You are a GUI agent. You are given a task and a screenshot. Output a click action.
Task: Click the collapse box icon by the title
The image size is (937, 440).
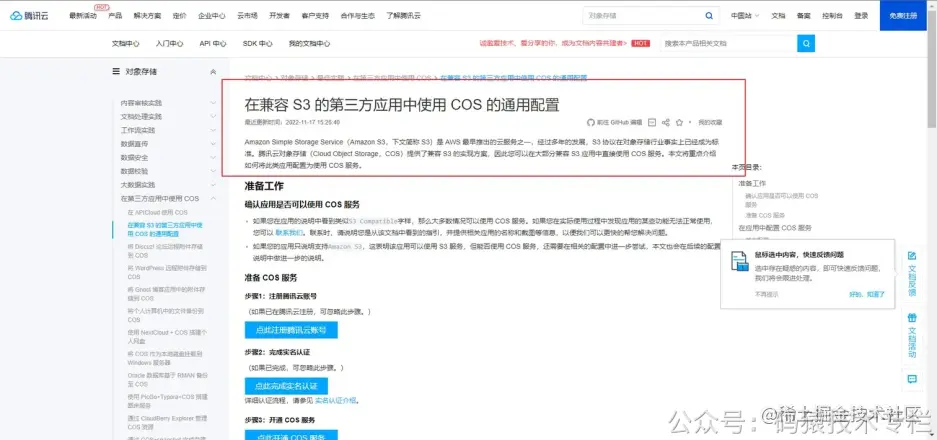point(651,122)
